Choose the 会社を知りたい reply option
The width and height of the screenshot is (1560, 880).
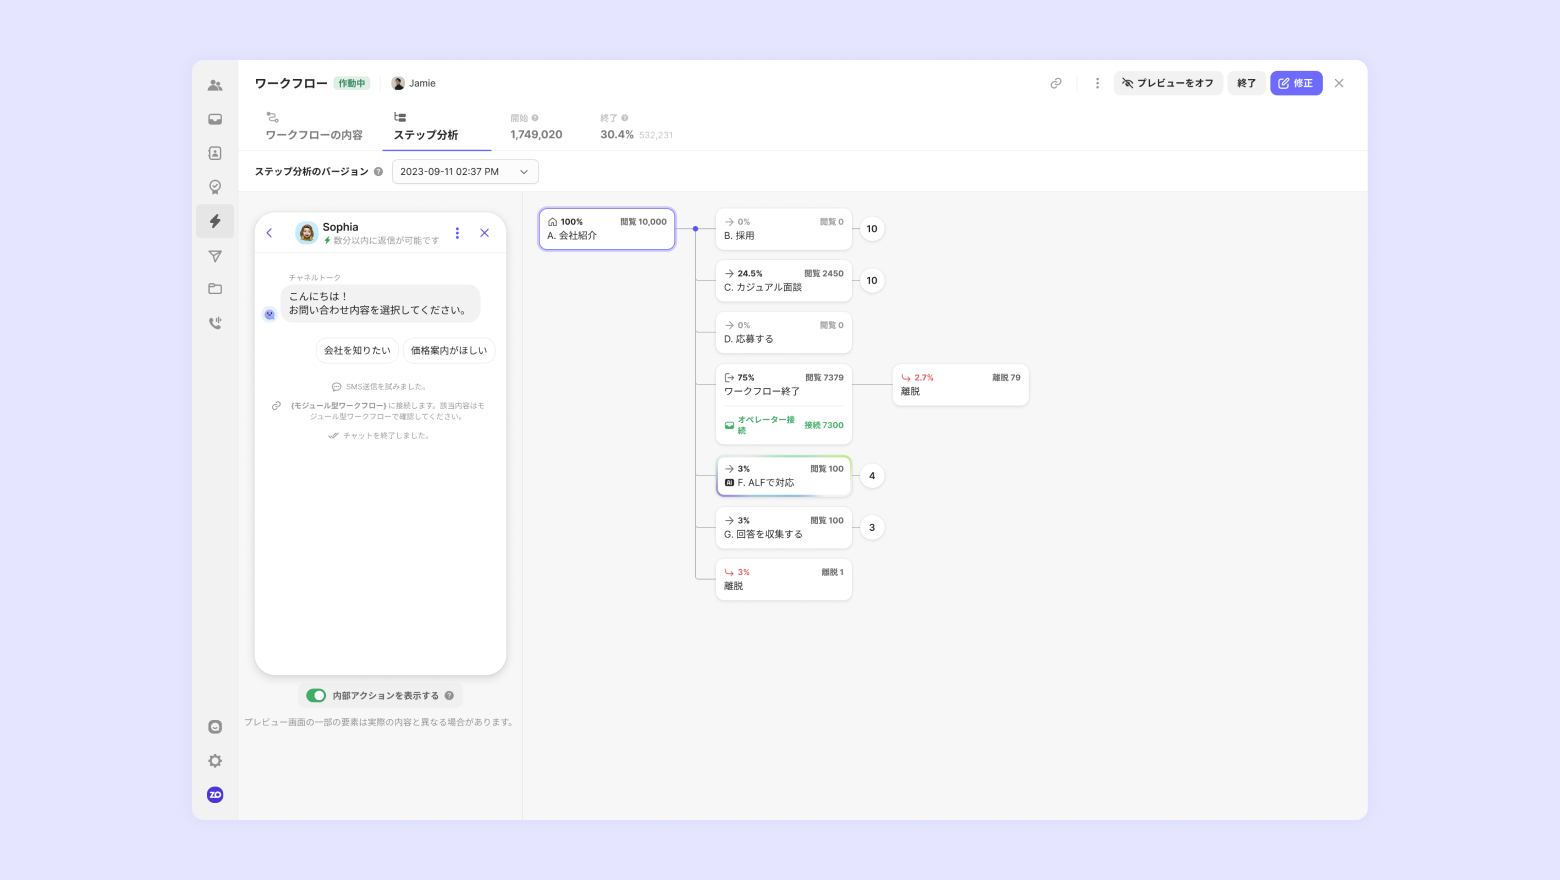[357, 350]
